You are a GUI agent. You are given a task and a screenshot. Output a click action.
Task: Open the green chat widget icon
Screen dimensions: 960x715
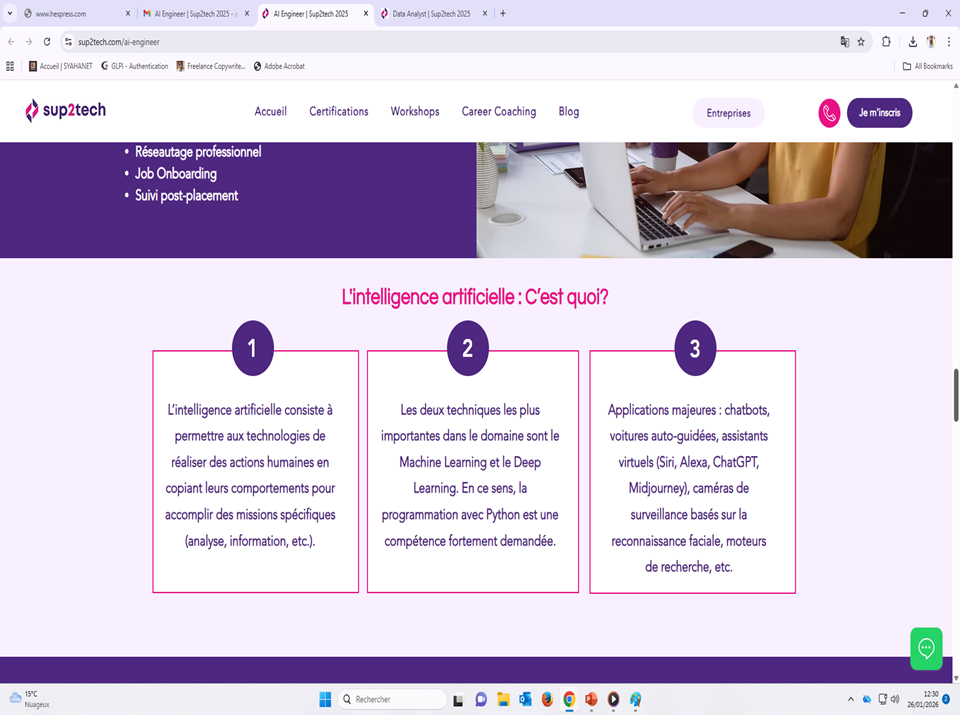(926, 648)
